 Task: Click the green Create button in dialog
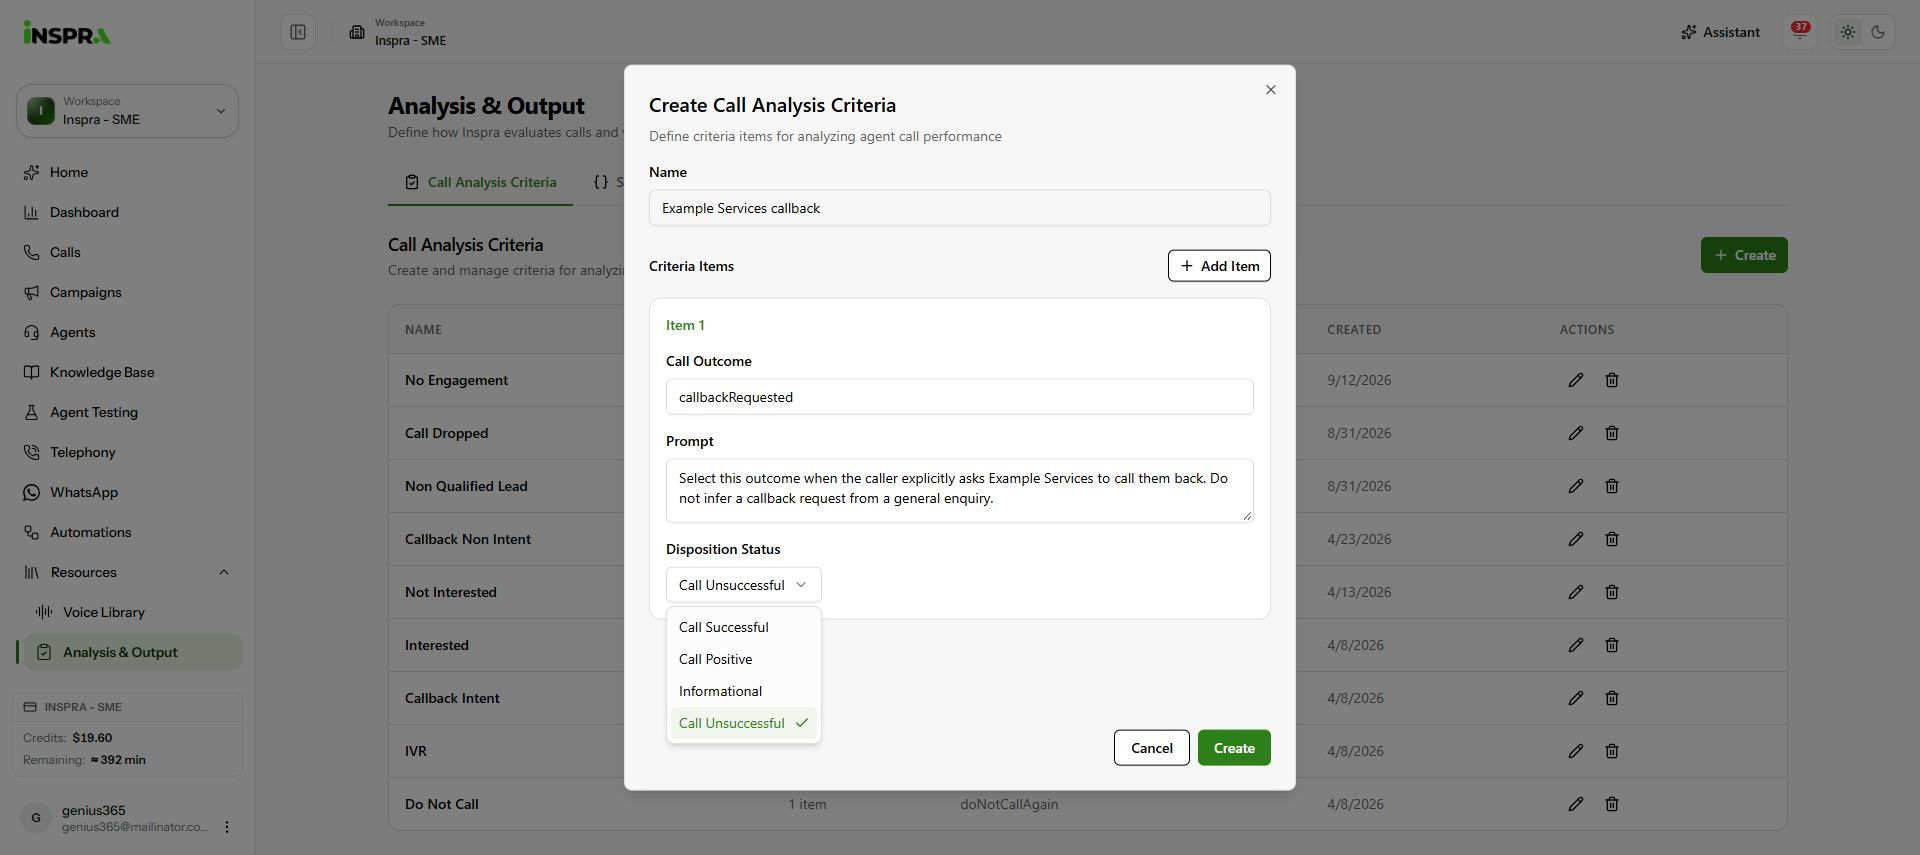(x=1234, y=748)
